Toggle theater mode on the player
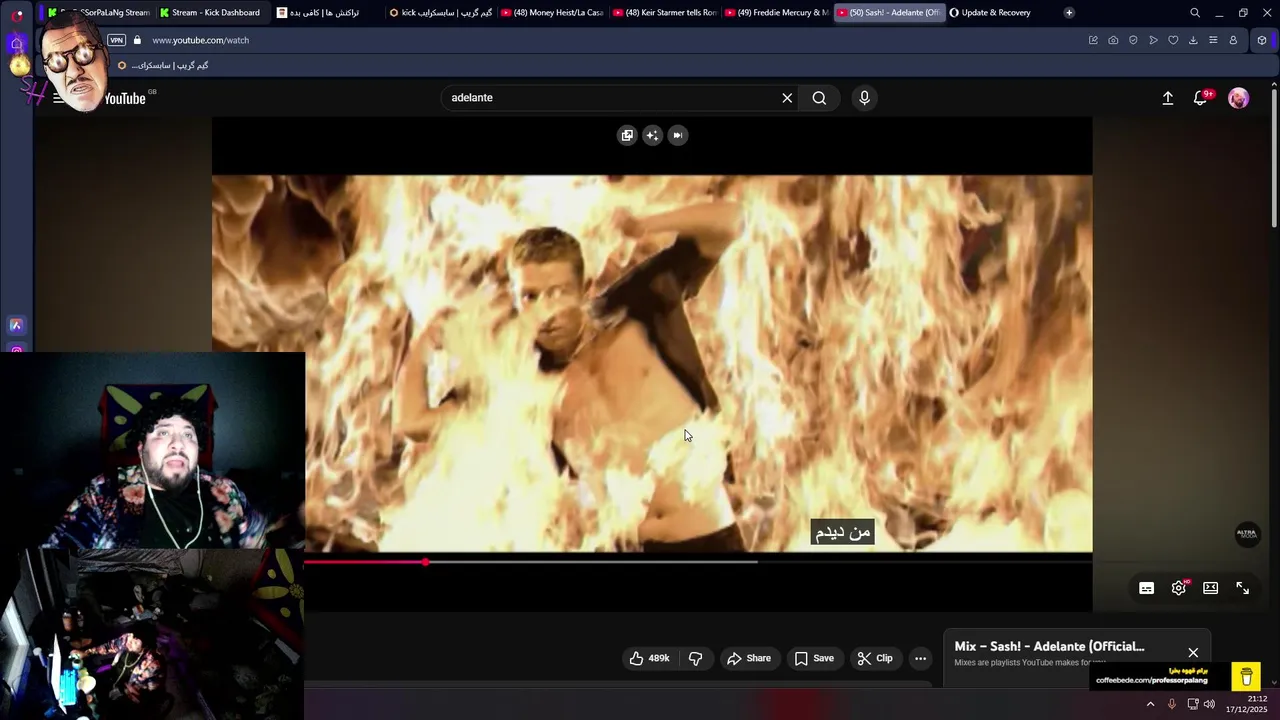The height and width of the screenshot is (720, 1280). [1211, 588]
